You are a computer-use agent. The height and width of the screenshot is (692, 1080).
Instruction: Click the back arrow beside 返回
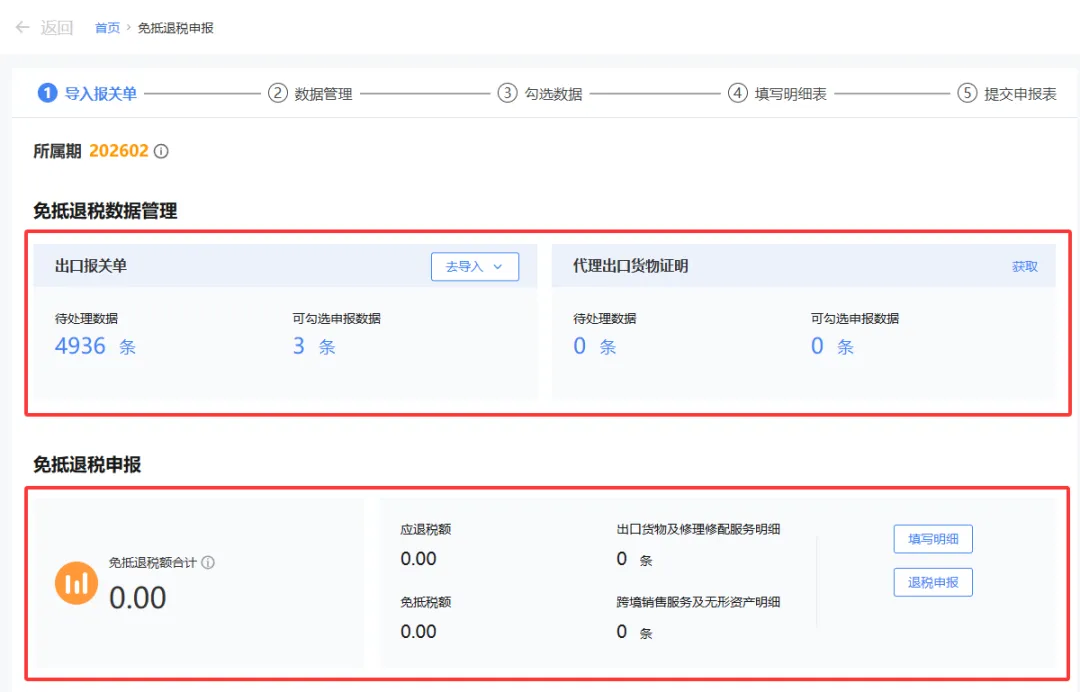point(22,27)
